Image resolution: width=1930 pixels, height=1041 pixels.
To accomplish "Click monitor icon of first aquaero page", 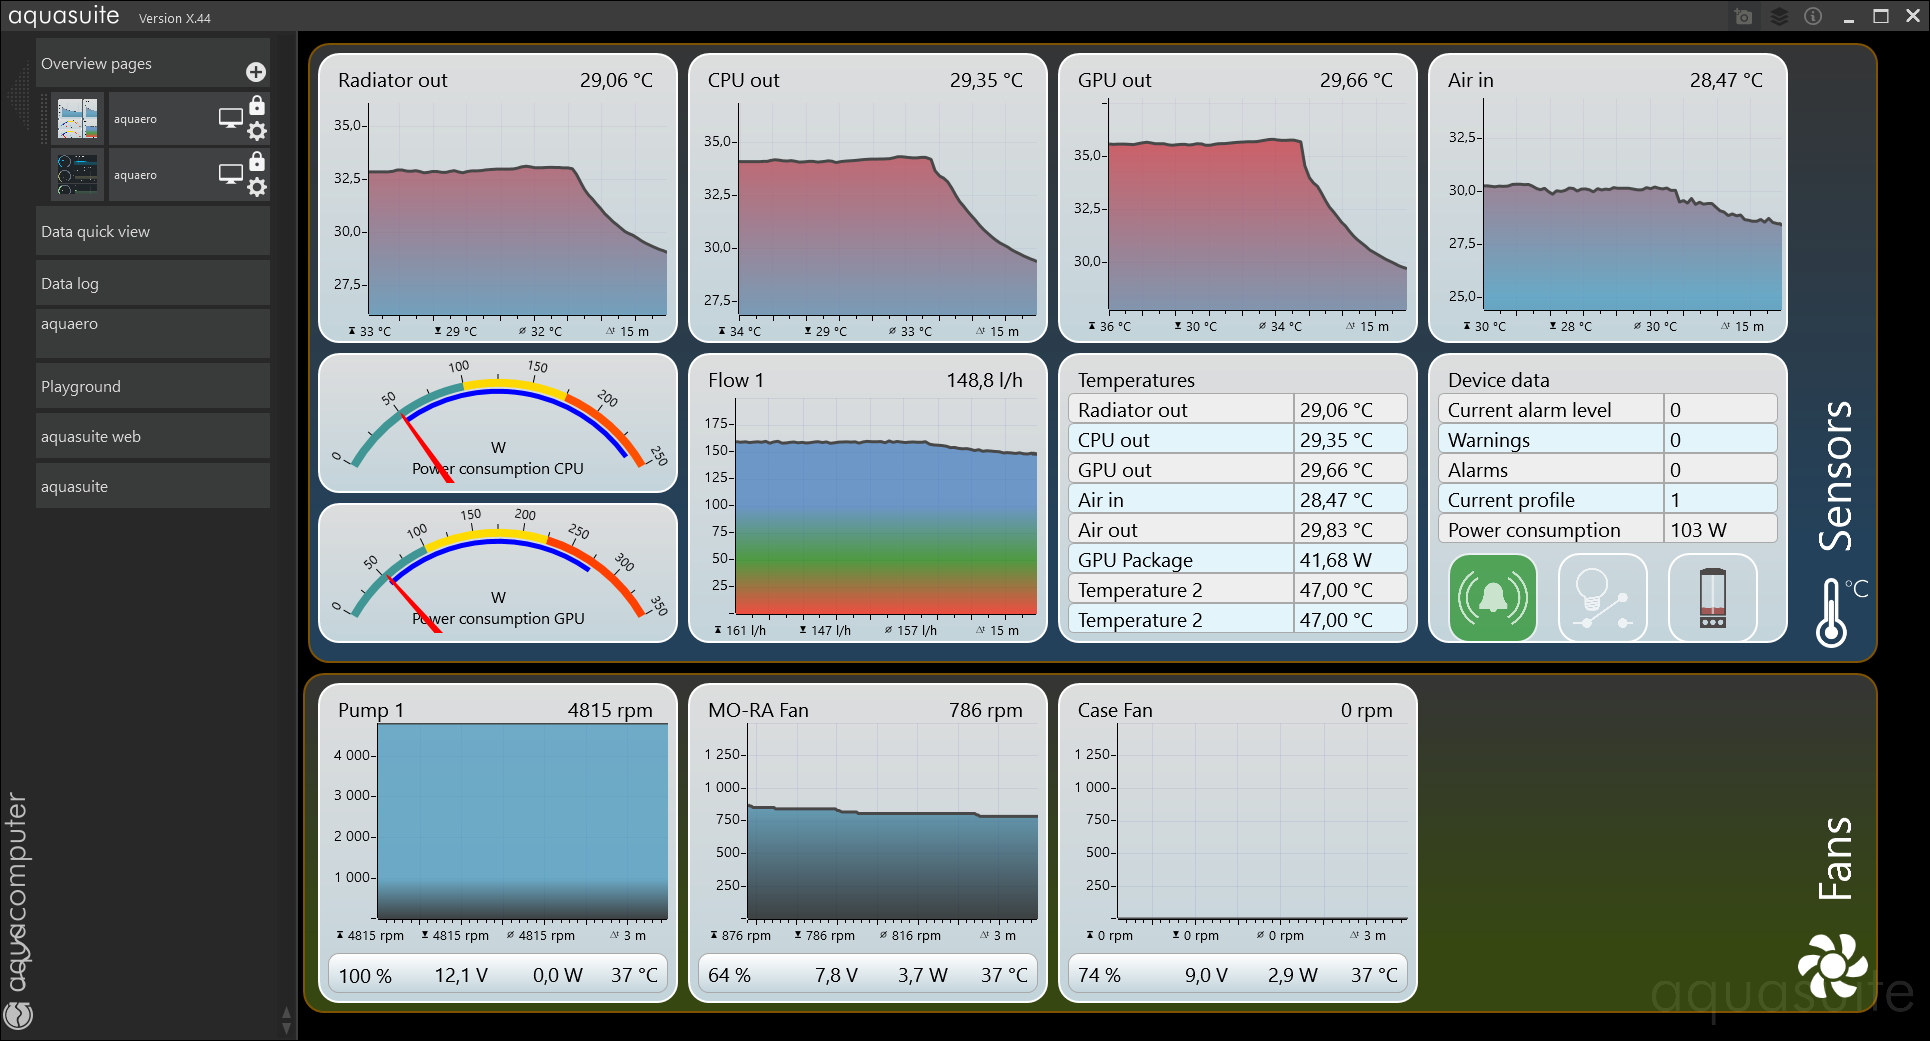I will [x=231, y=118].
